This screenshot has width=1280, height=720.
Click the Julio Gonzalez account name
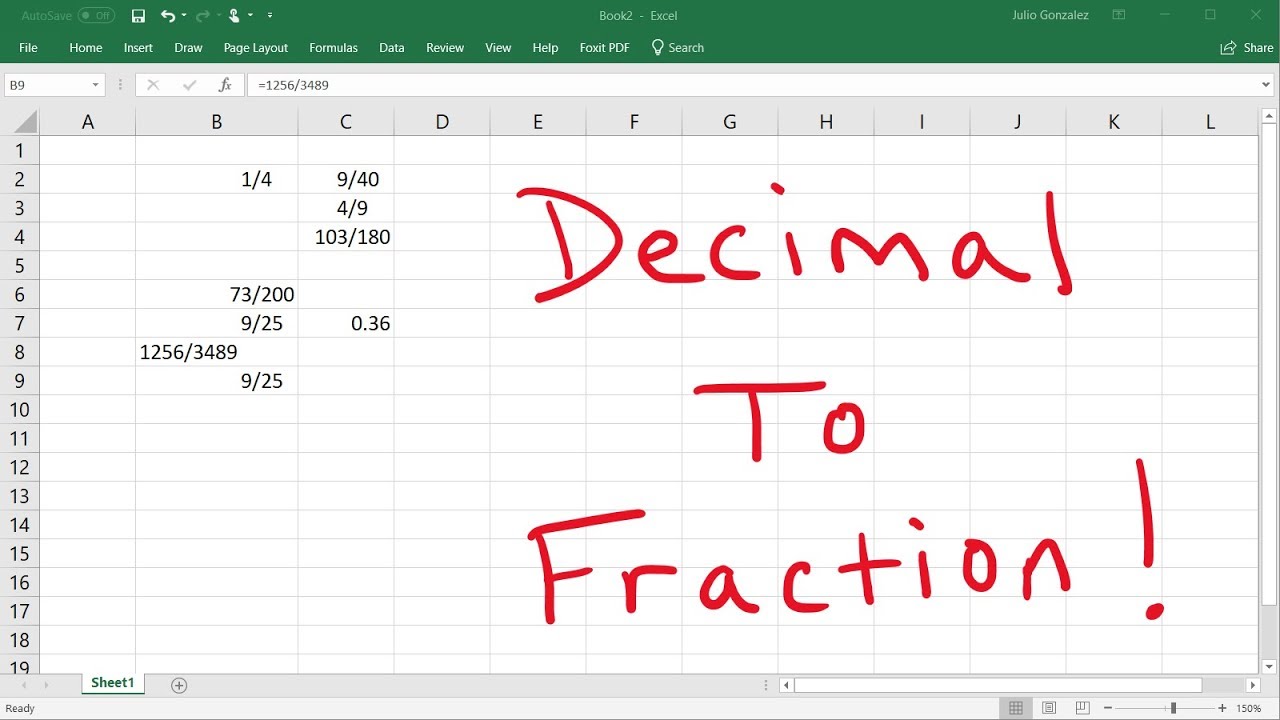coord(1050,16)
